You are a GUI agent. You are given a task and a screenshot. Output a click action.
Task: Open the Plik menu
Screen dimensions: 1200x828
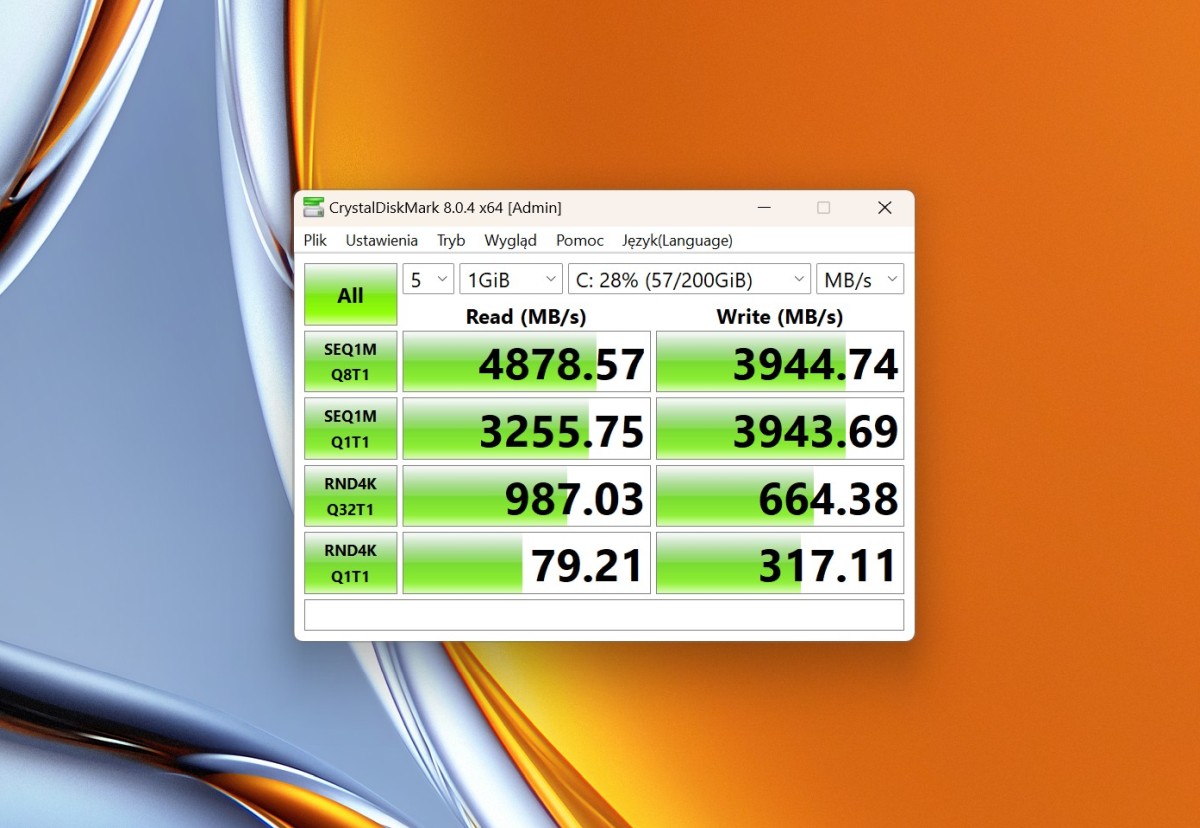[x=316, y=240]
